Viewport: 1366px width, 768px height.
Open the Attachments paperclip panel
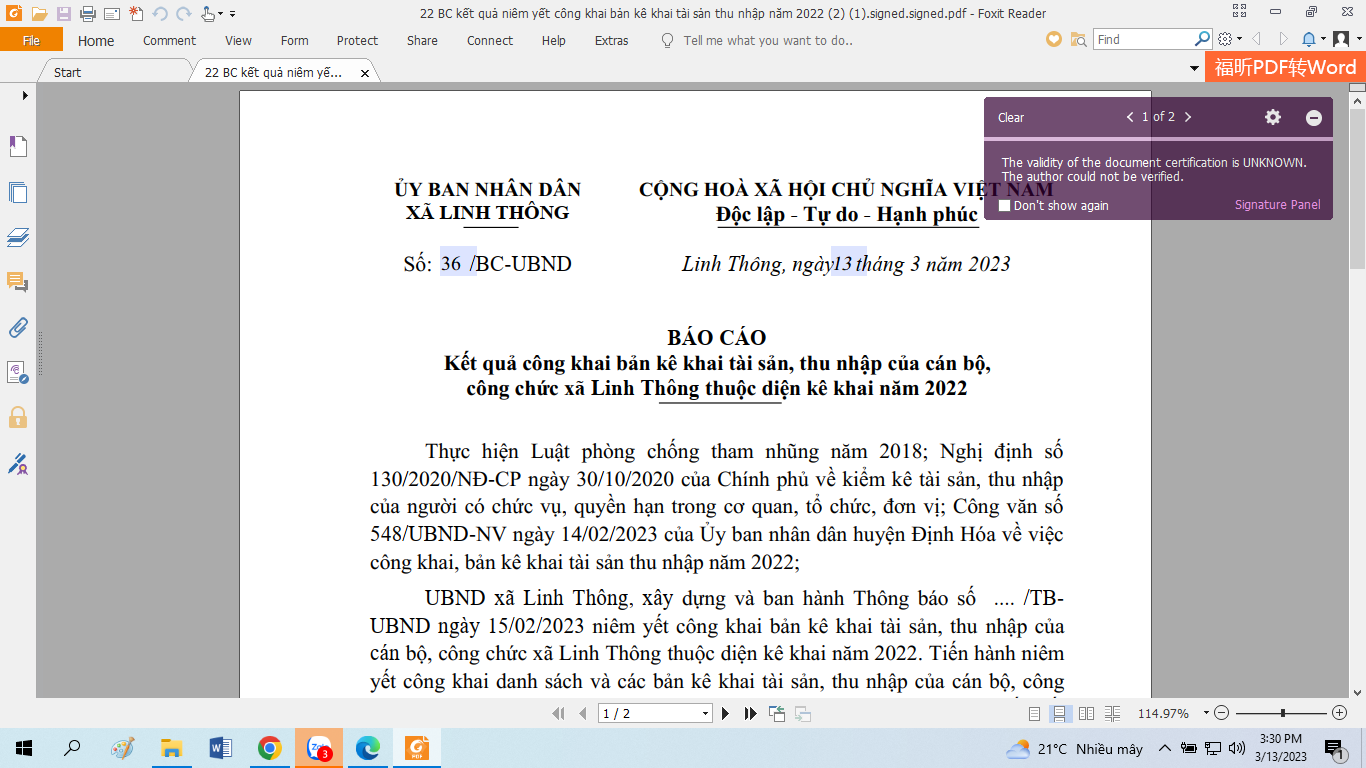17,327
